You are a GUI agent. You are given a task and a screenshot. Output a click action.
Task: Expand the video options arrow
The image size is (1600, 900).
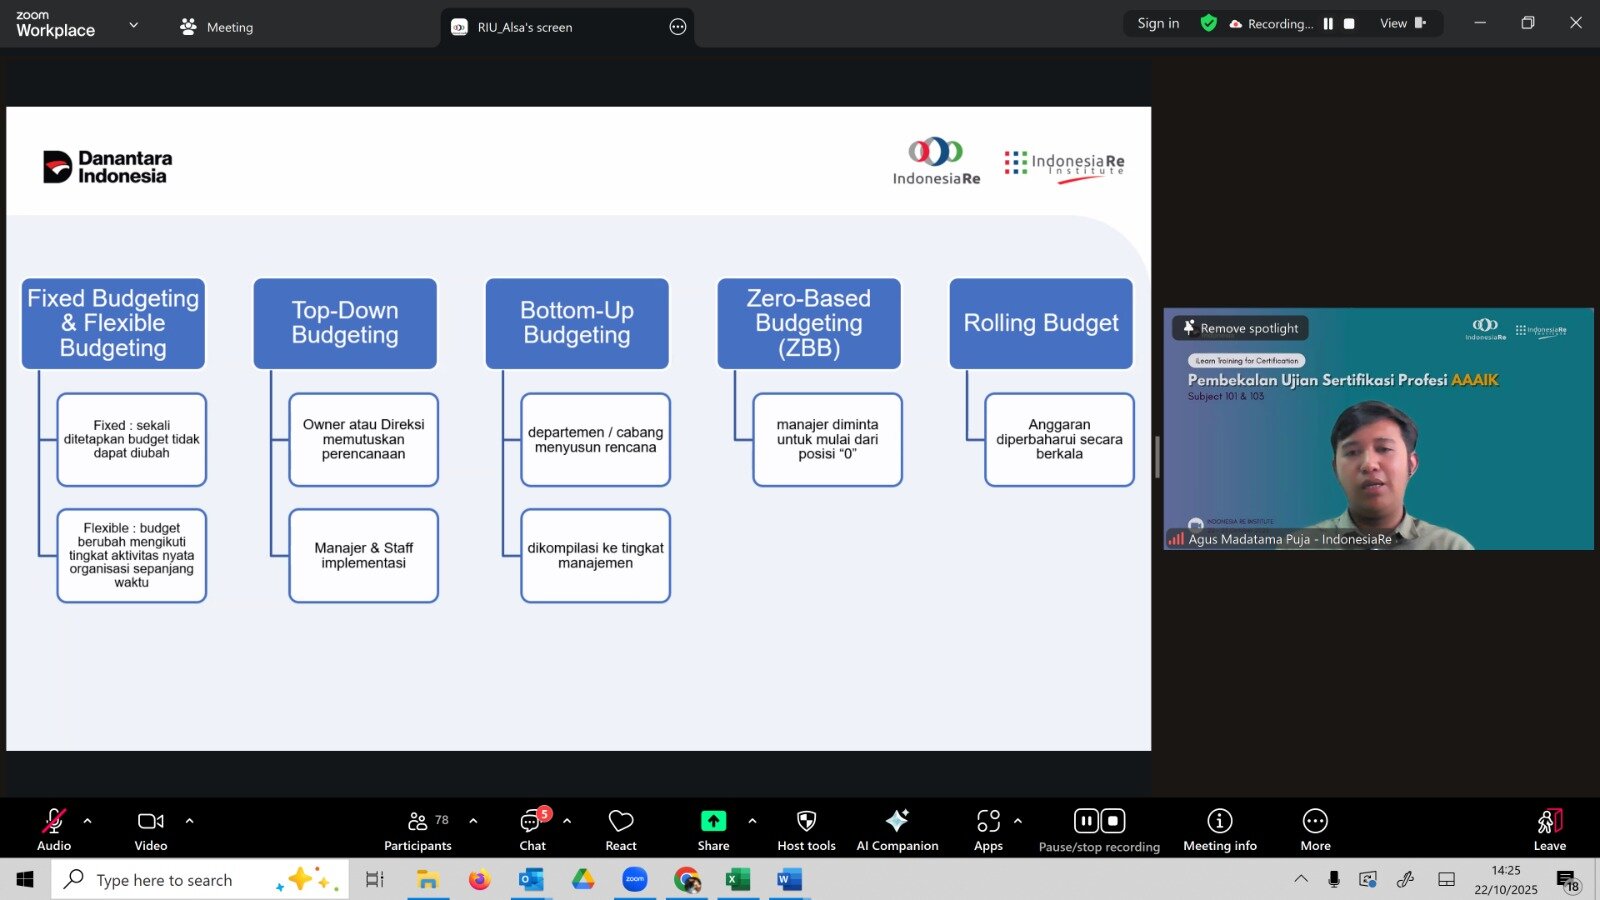click(x=189, y=821)
